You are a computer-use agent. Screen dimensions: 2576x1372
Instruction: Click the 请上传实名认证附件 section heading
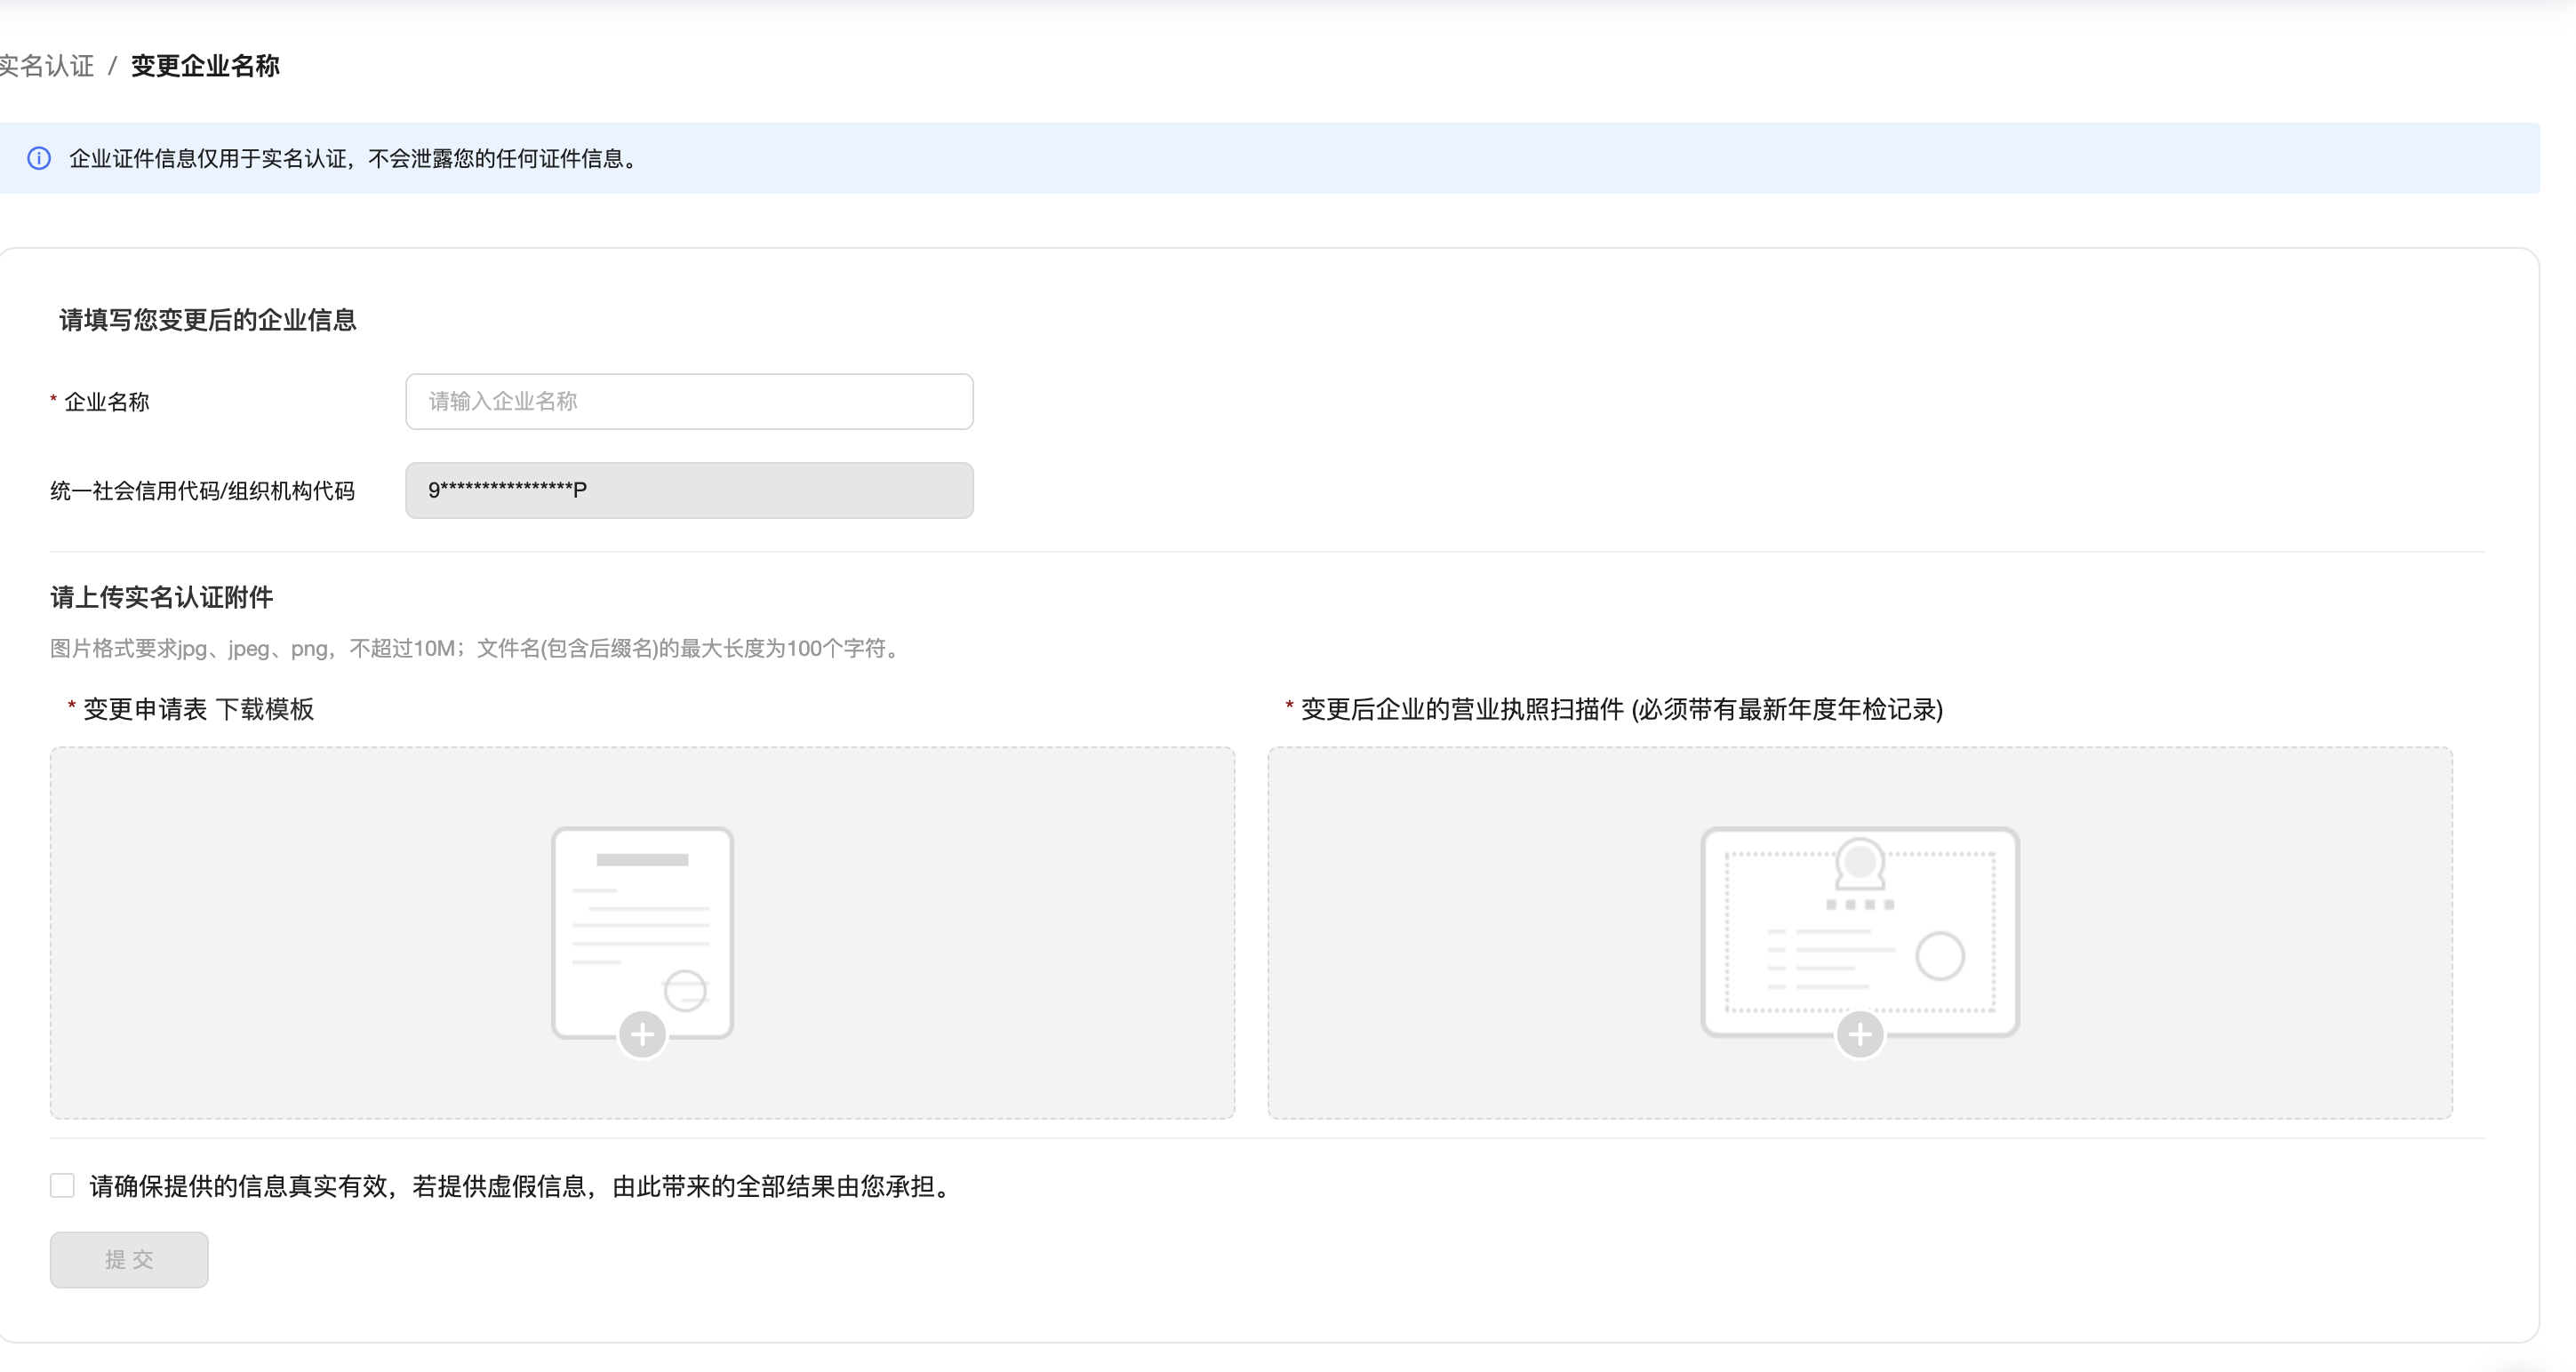coord(162,597)
